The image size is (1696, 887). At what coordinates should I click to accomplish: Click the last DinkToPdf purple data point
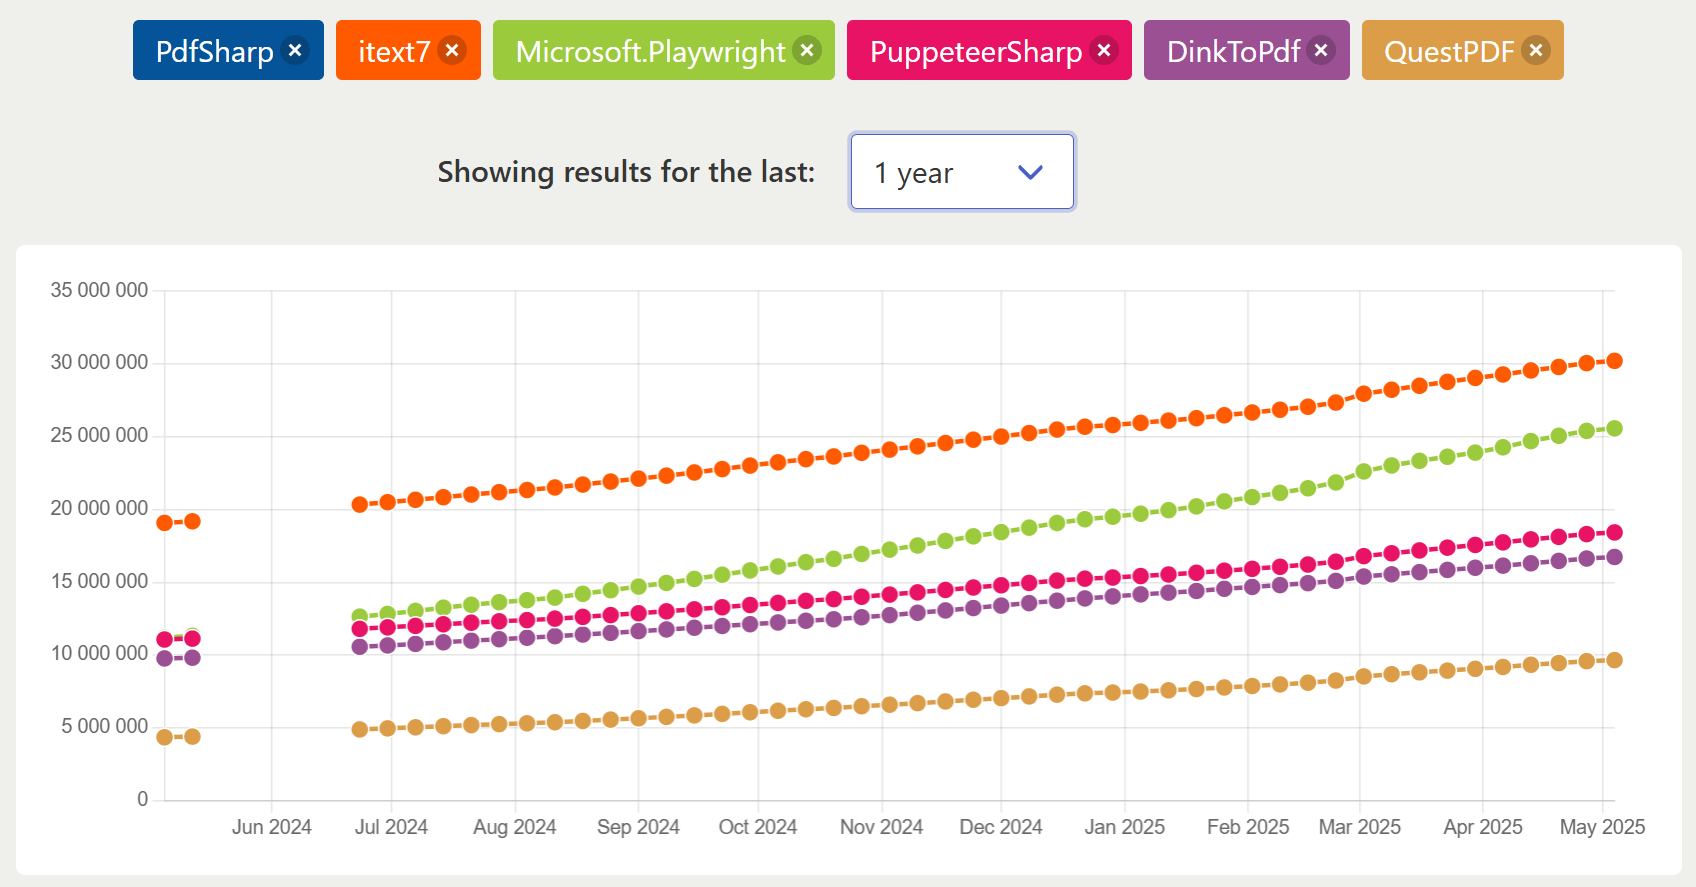click(1614, 557)
